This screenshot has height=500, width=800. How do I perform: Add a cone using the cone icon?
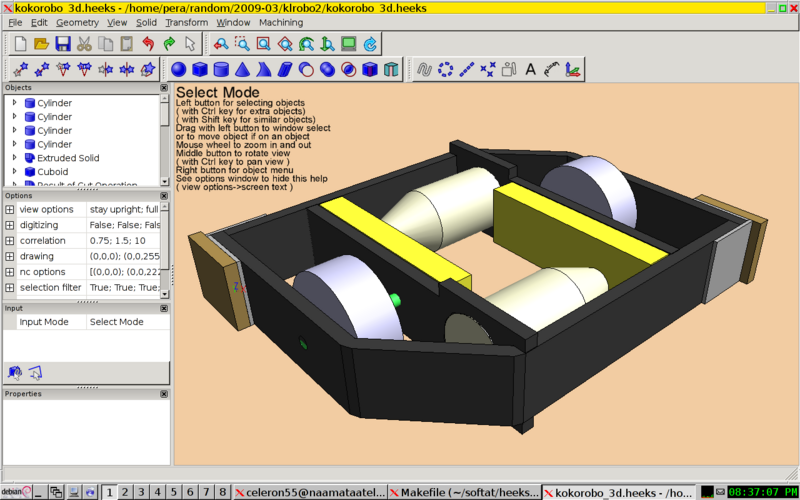(x=242, y=70)
